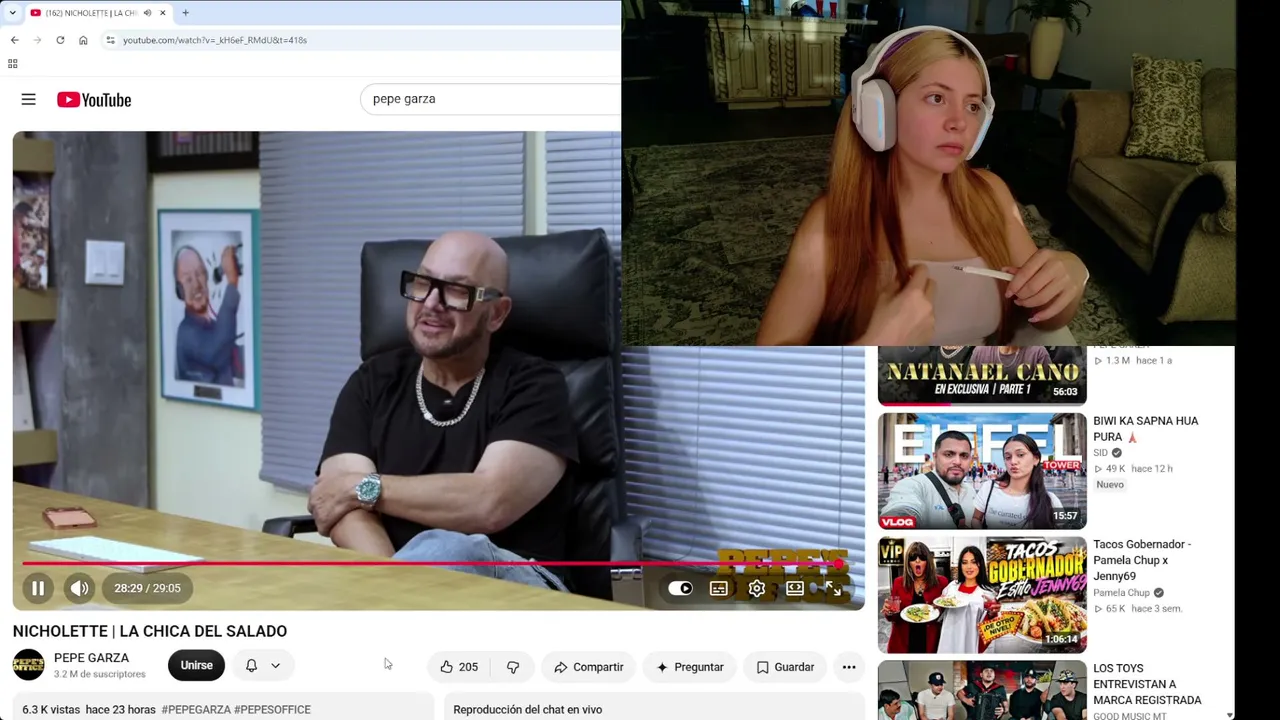Click the #PEPEGARZA hashtag

click(x=196, y=710)
